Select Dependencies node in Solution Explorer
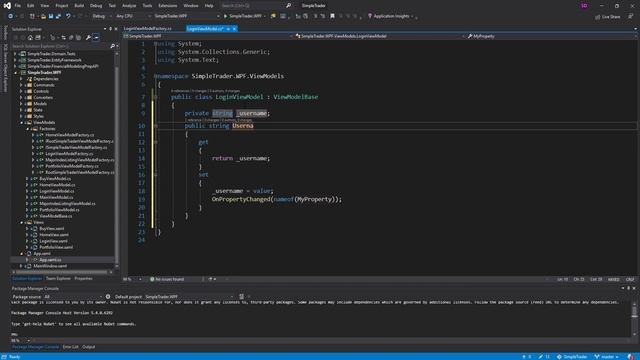Image resolution: width=640 pixels, height=360 pixels. [46, 79]
